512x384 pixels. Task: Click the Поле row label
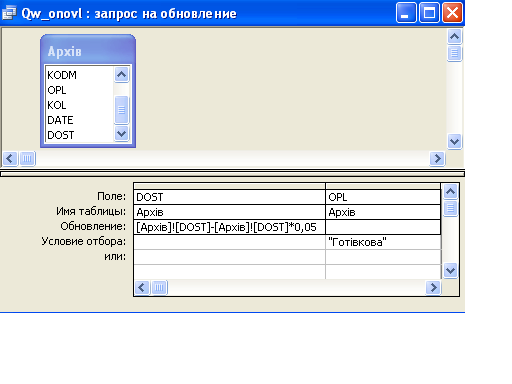pos(112,196)
